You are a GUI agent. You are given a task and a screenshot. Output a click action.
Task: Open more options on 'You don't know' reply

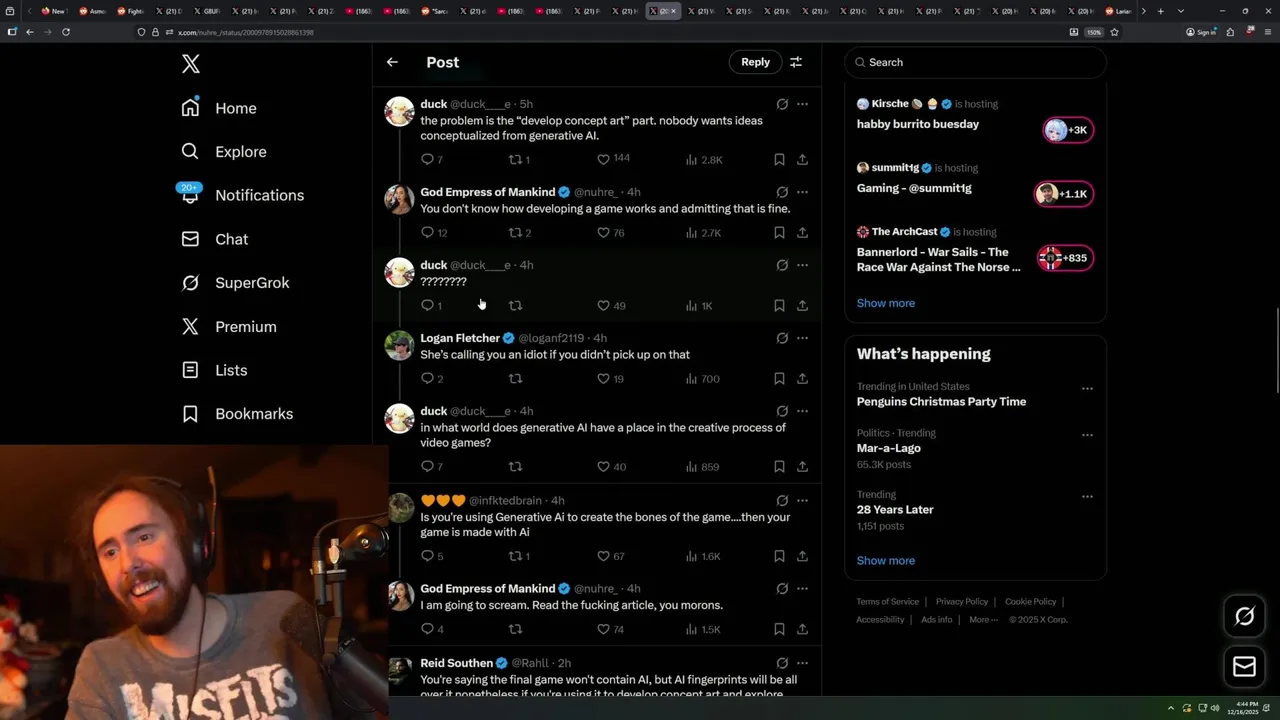[802, 192]
